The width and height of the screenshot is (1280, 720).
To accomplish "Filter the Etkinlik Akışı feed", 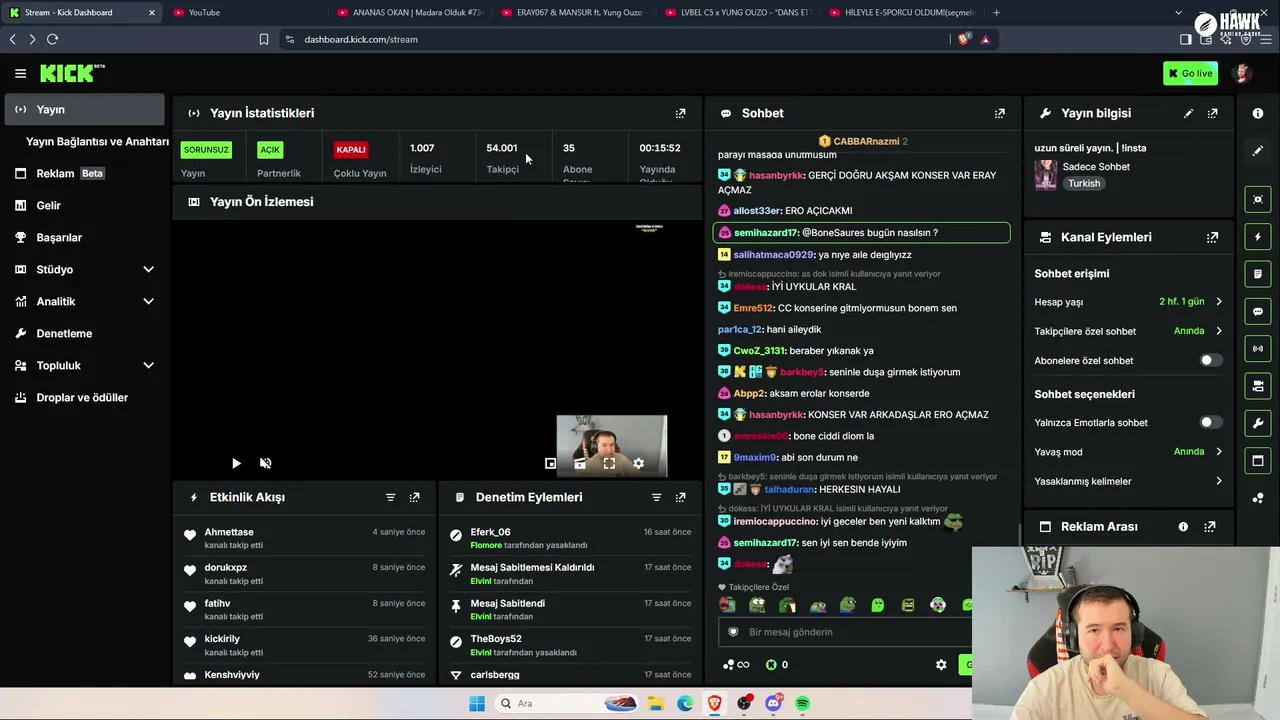I will click(x=391, y=497).
